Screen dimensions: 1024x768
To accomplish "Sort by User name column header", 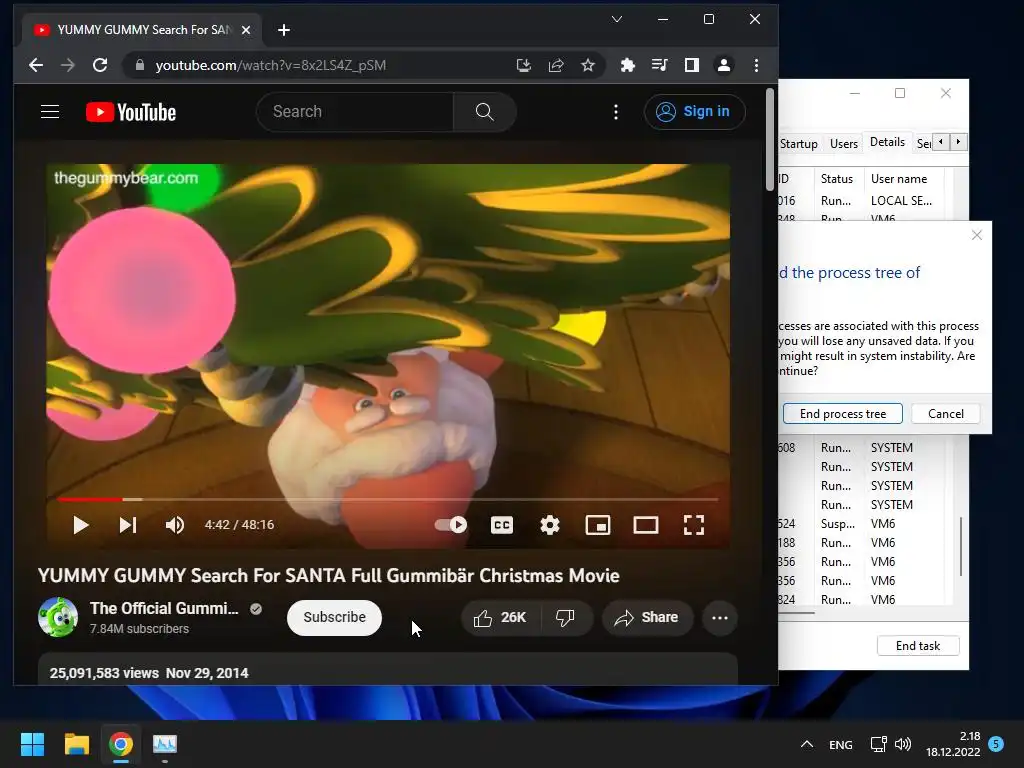I will pyautogui.click(x=899, y=179).
